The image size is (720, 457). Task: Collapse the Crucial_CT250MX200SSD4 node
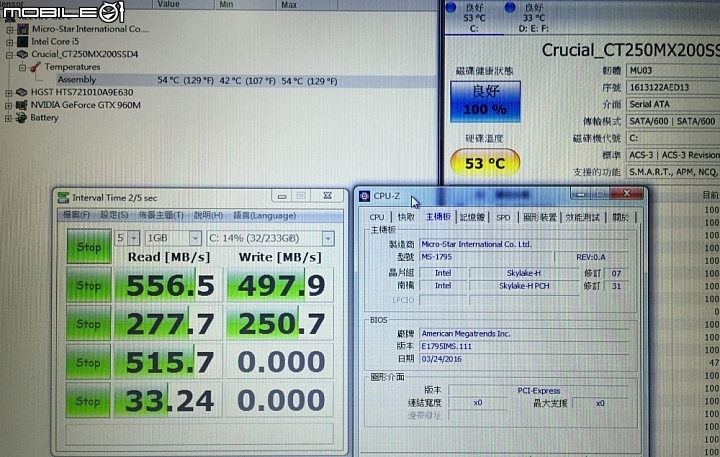9,55
